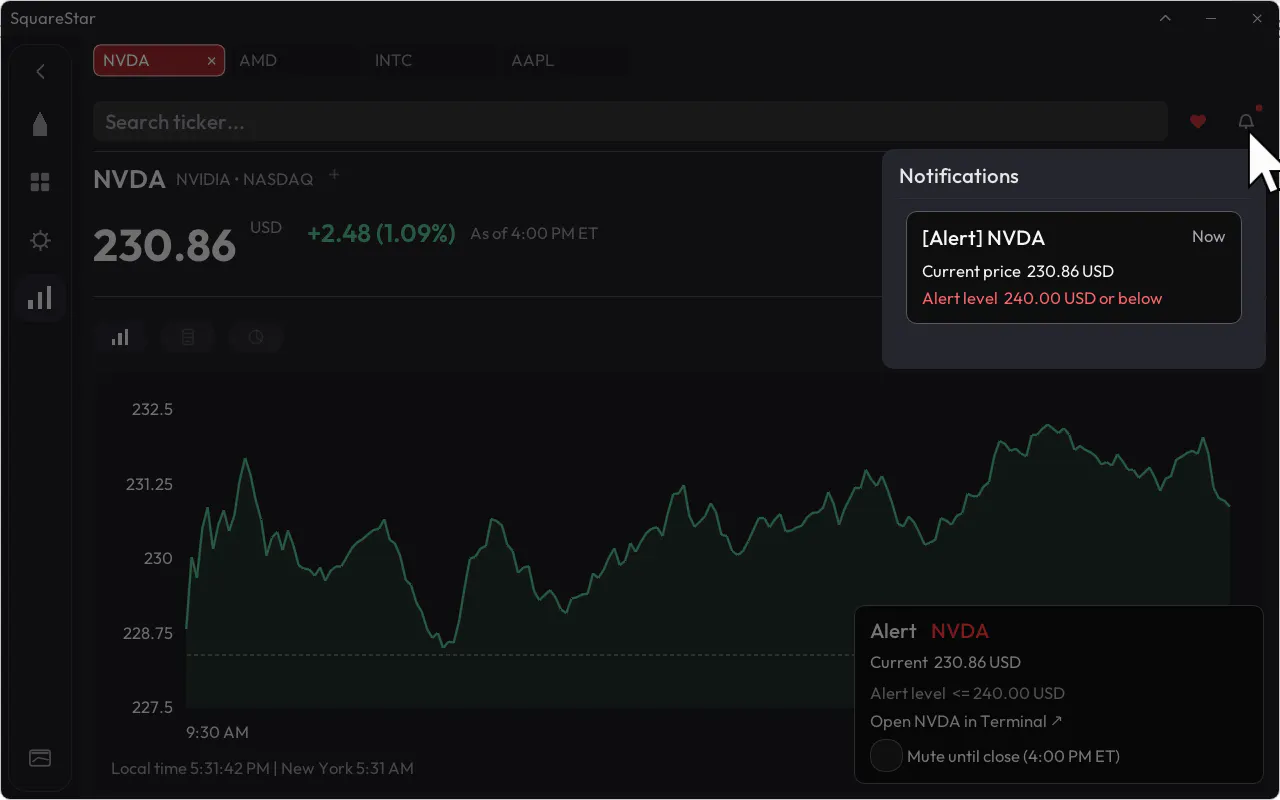
Task: Click the notifications bell icon
Action: (x=1246, y=122)
